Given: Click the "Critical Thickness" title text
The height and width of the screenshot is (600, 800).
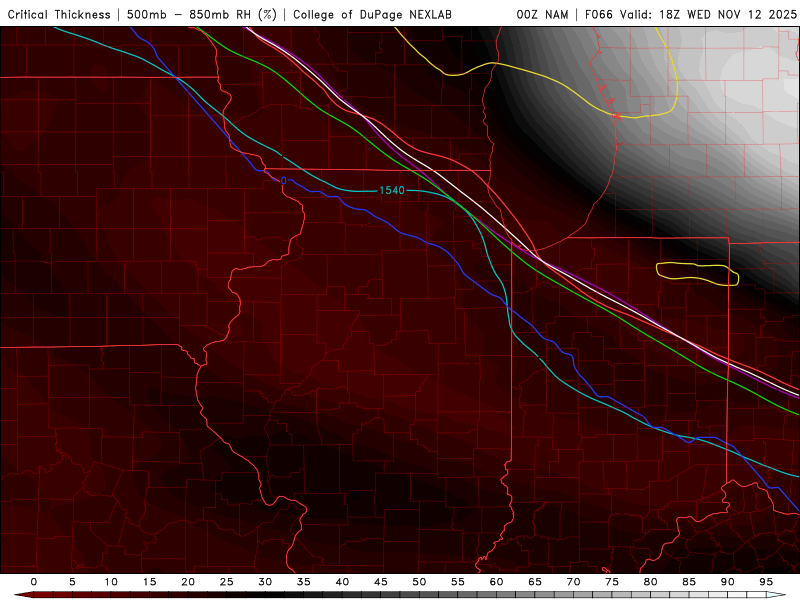Looking at the screenshot, I should [59, 15].
